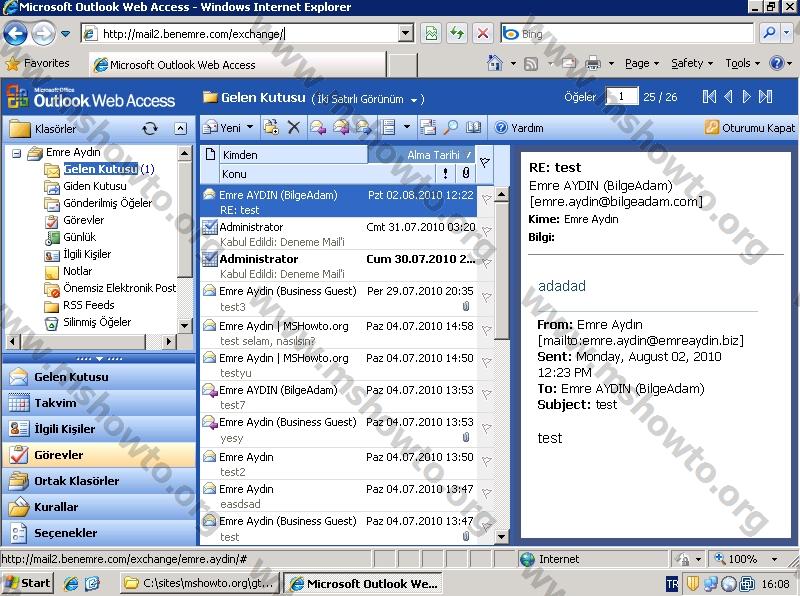
Task: Click the check messages toolbar icon
Action: (428, 128)
